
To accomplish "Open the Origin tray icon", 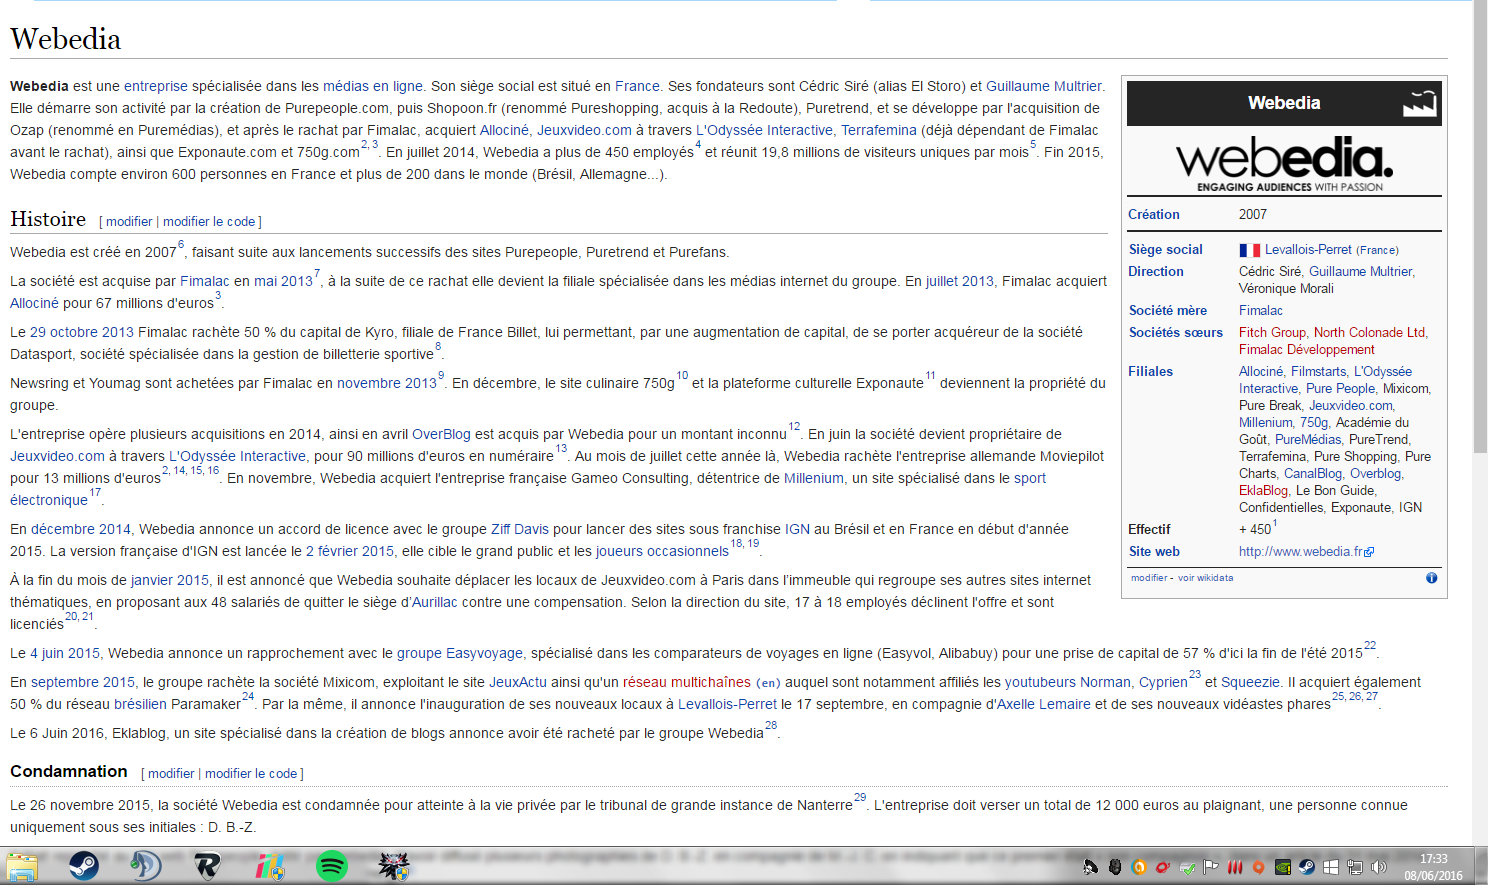I will point(1259,867).
